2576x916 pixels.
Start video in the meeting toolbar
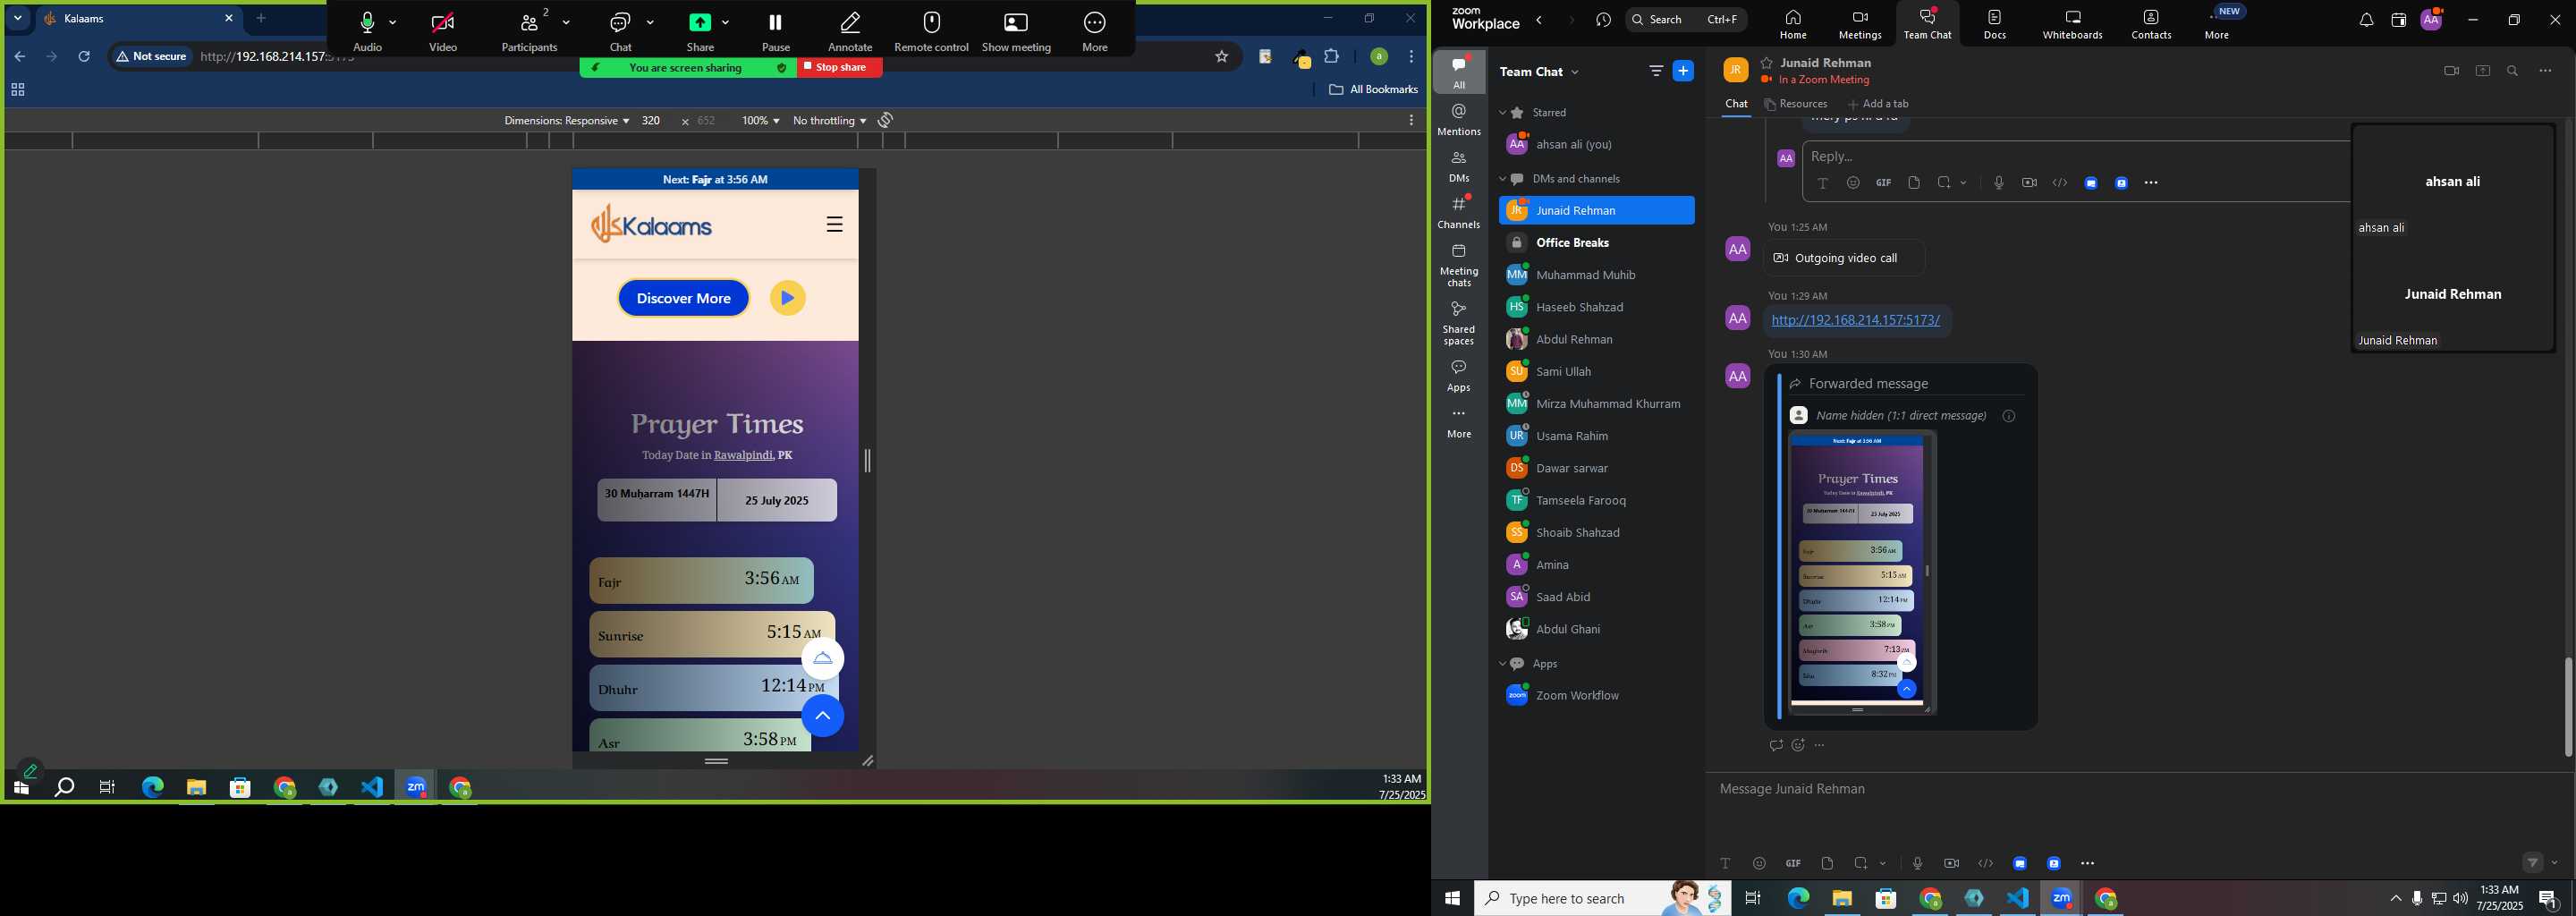[x=443, y=31]
